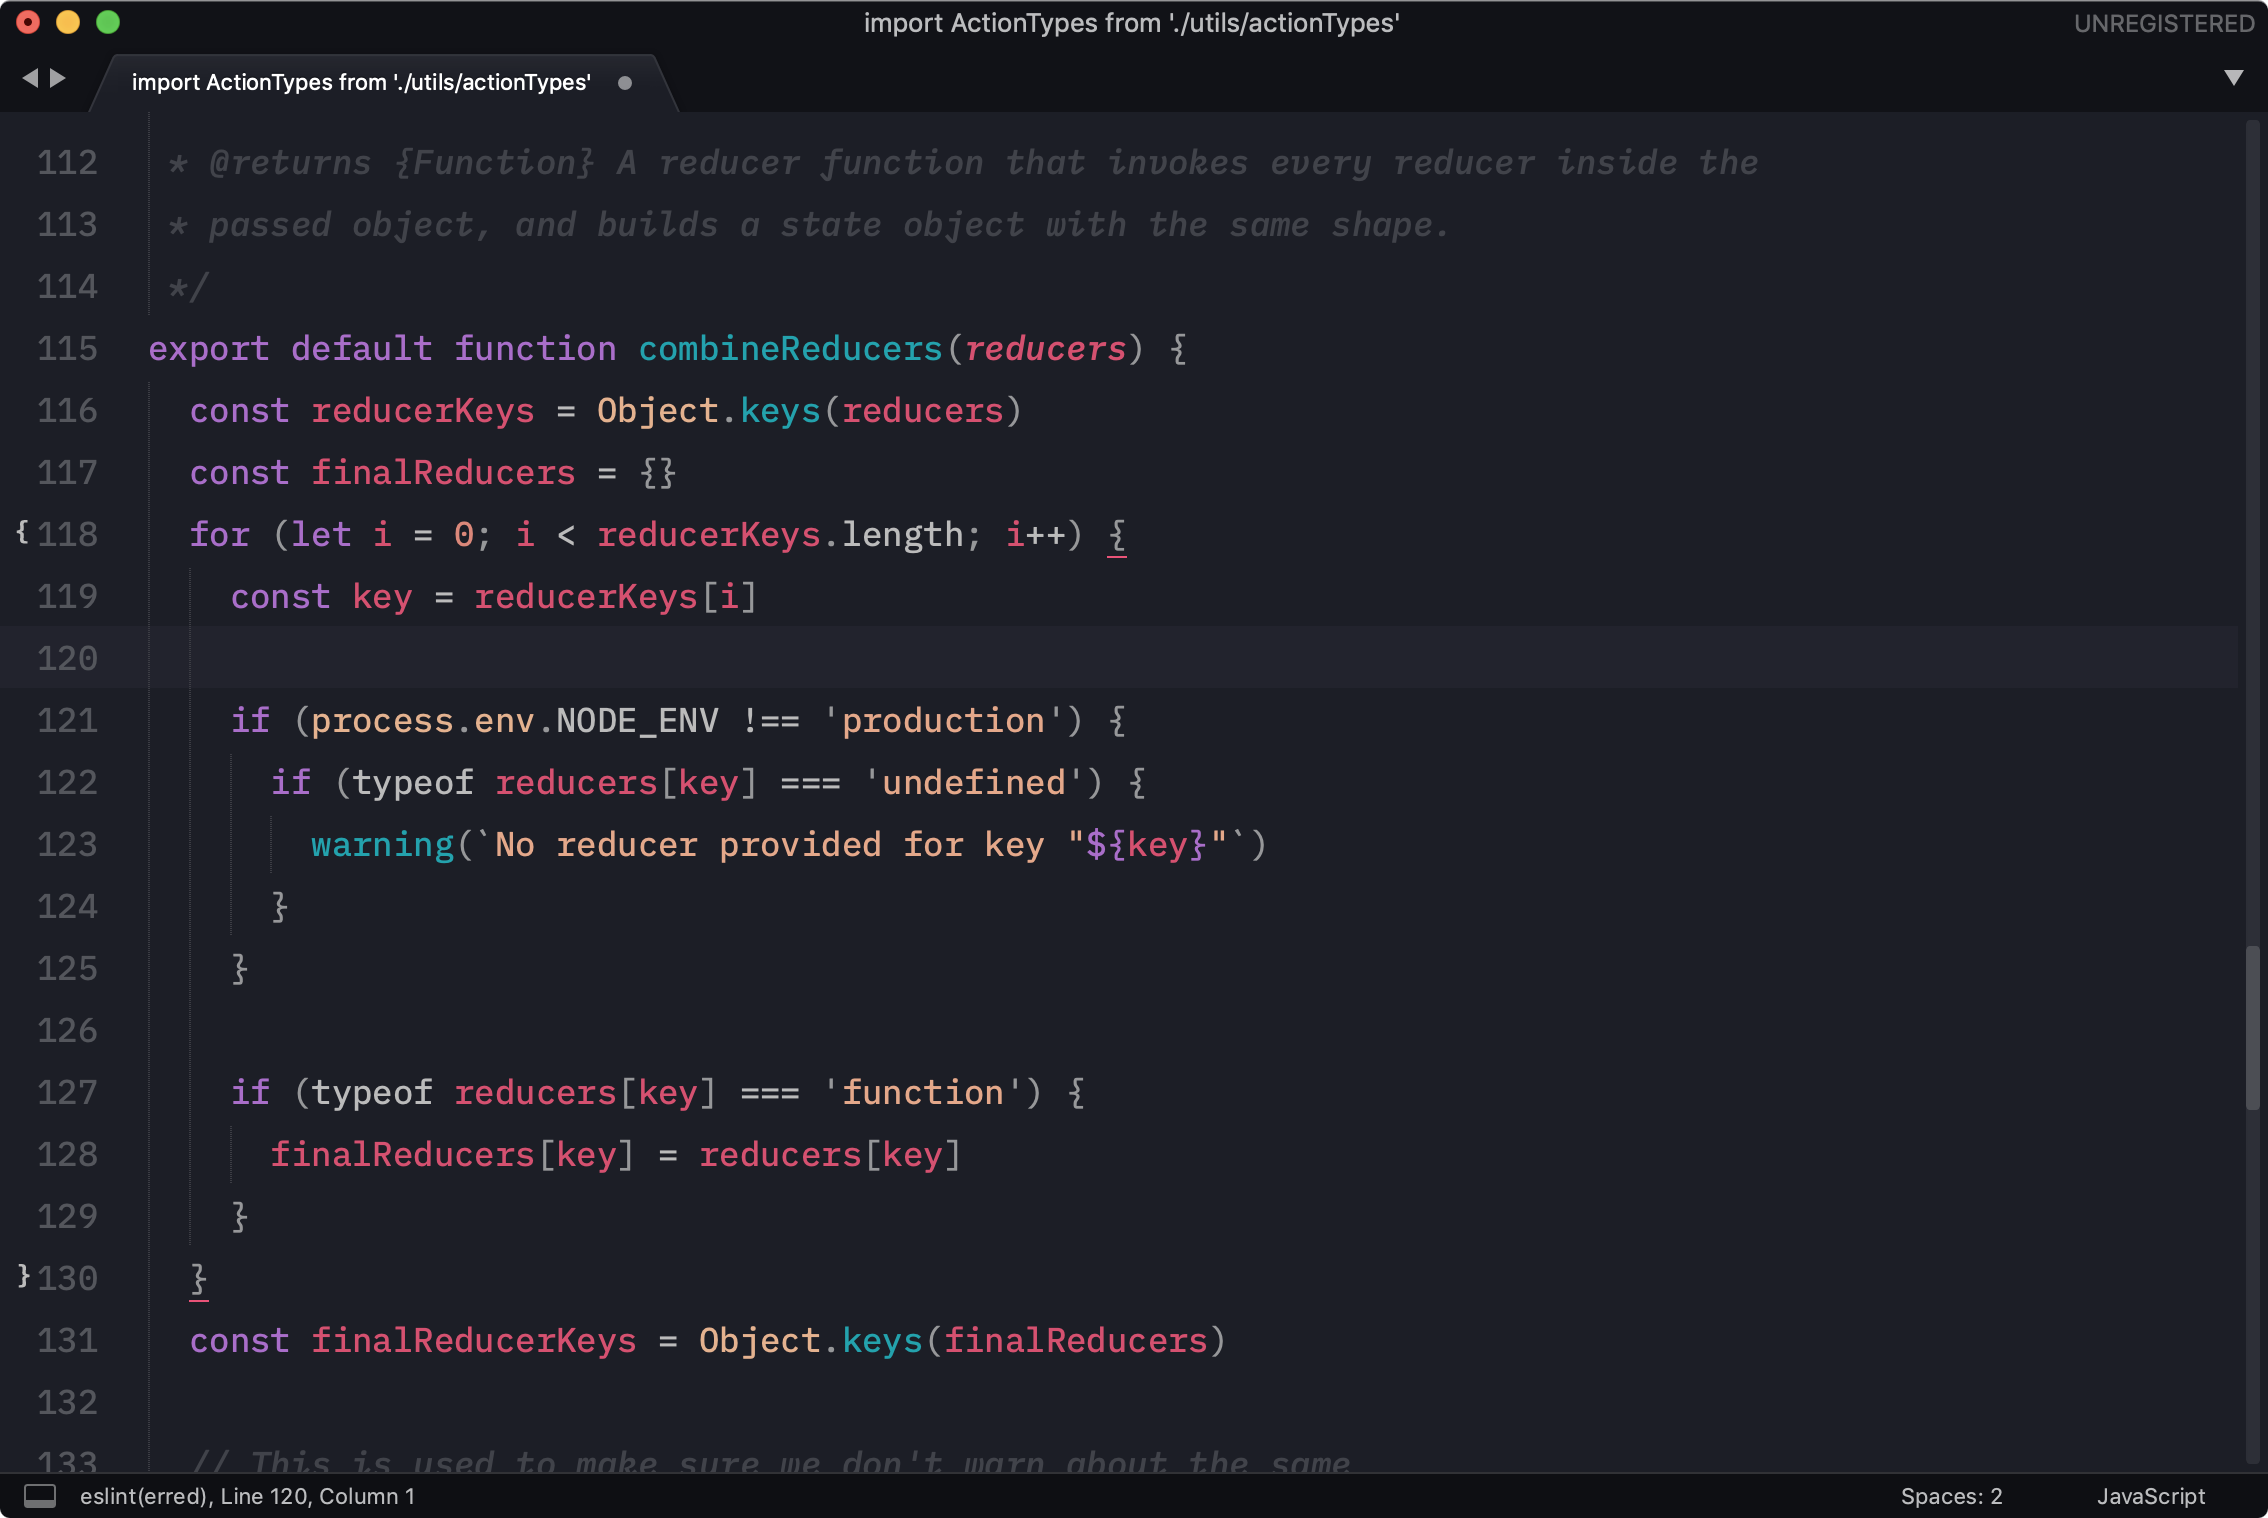Click the combineReducers function name
2268x1518 pixels.
pos(790,349)
